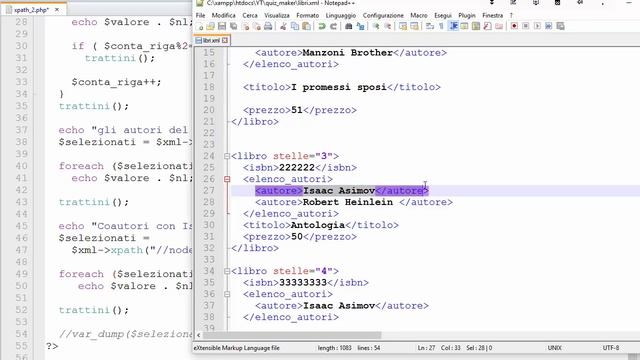Click the UTF-8 encoding status entry
This screenshot has height=360, width=640.
coord(611,348)
